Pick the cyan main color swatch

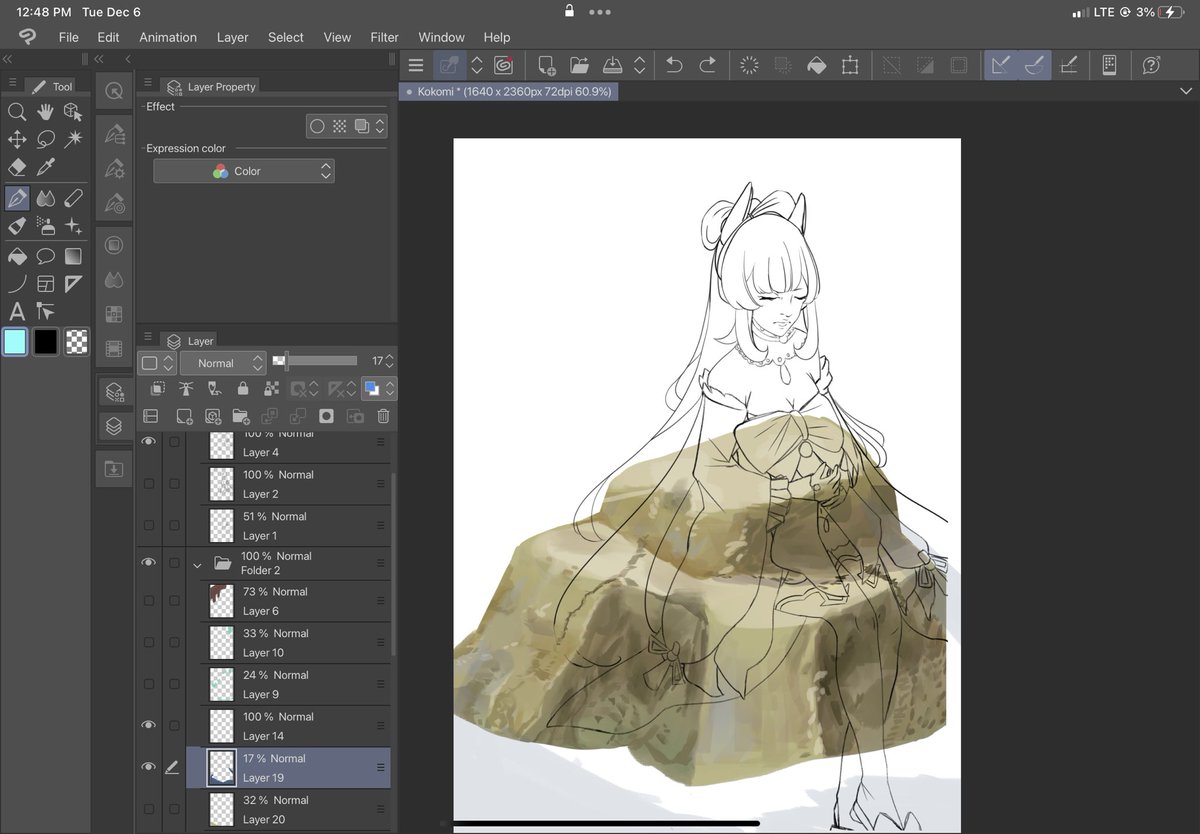15,342
